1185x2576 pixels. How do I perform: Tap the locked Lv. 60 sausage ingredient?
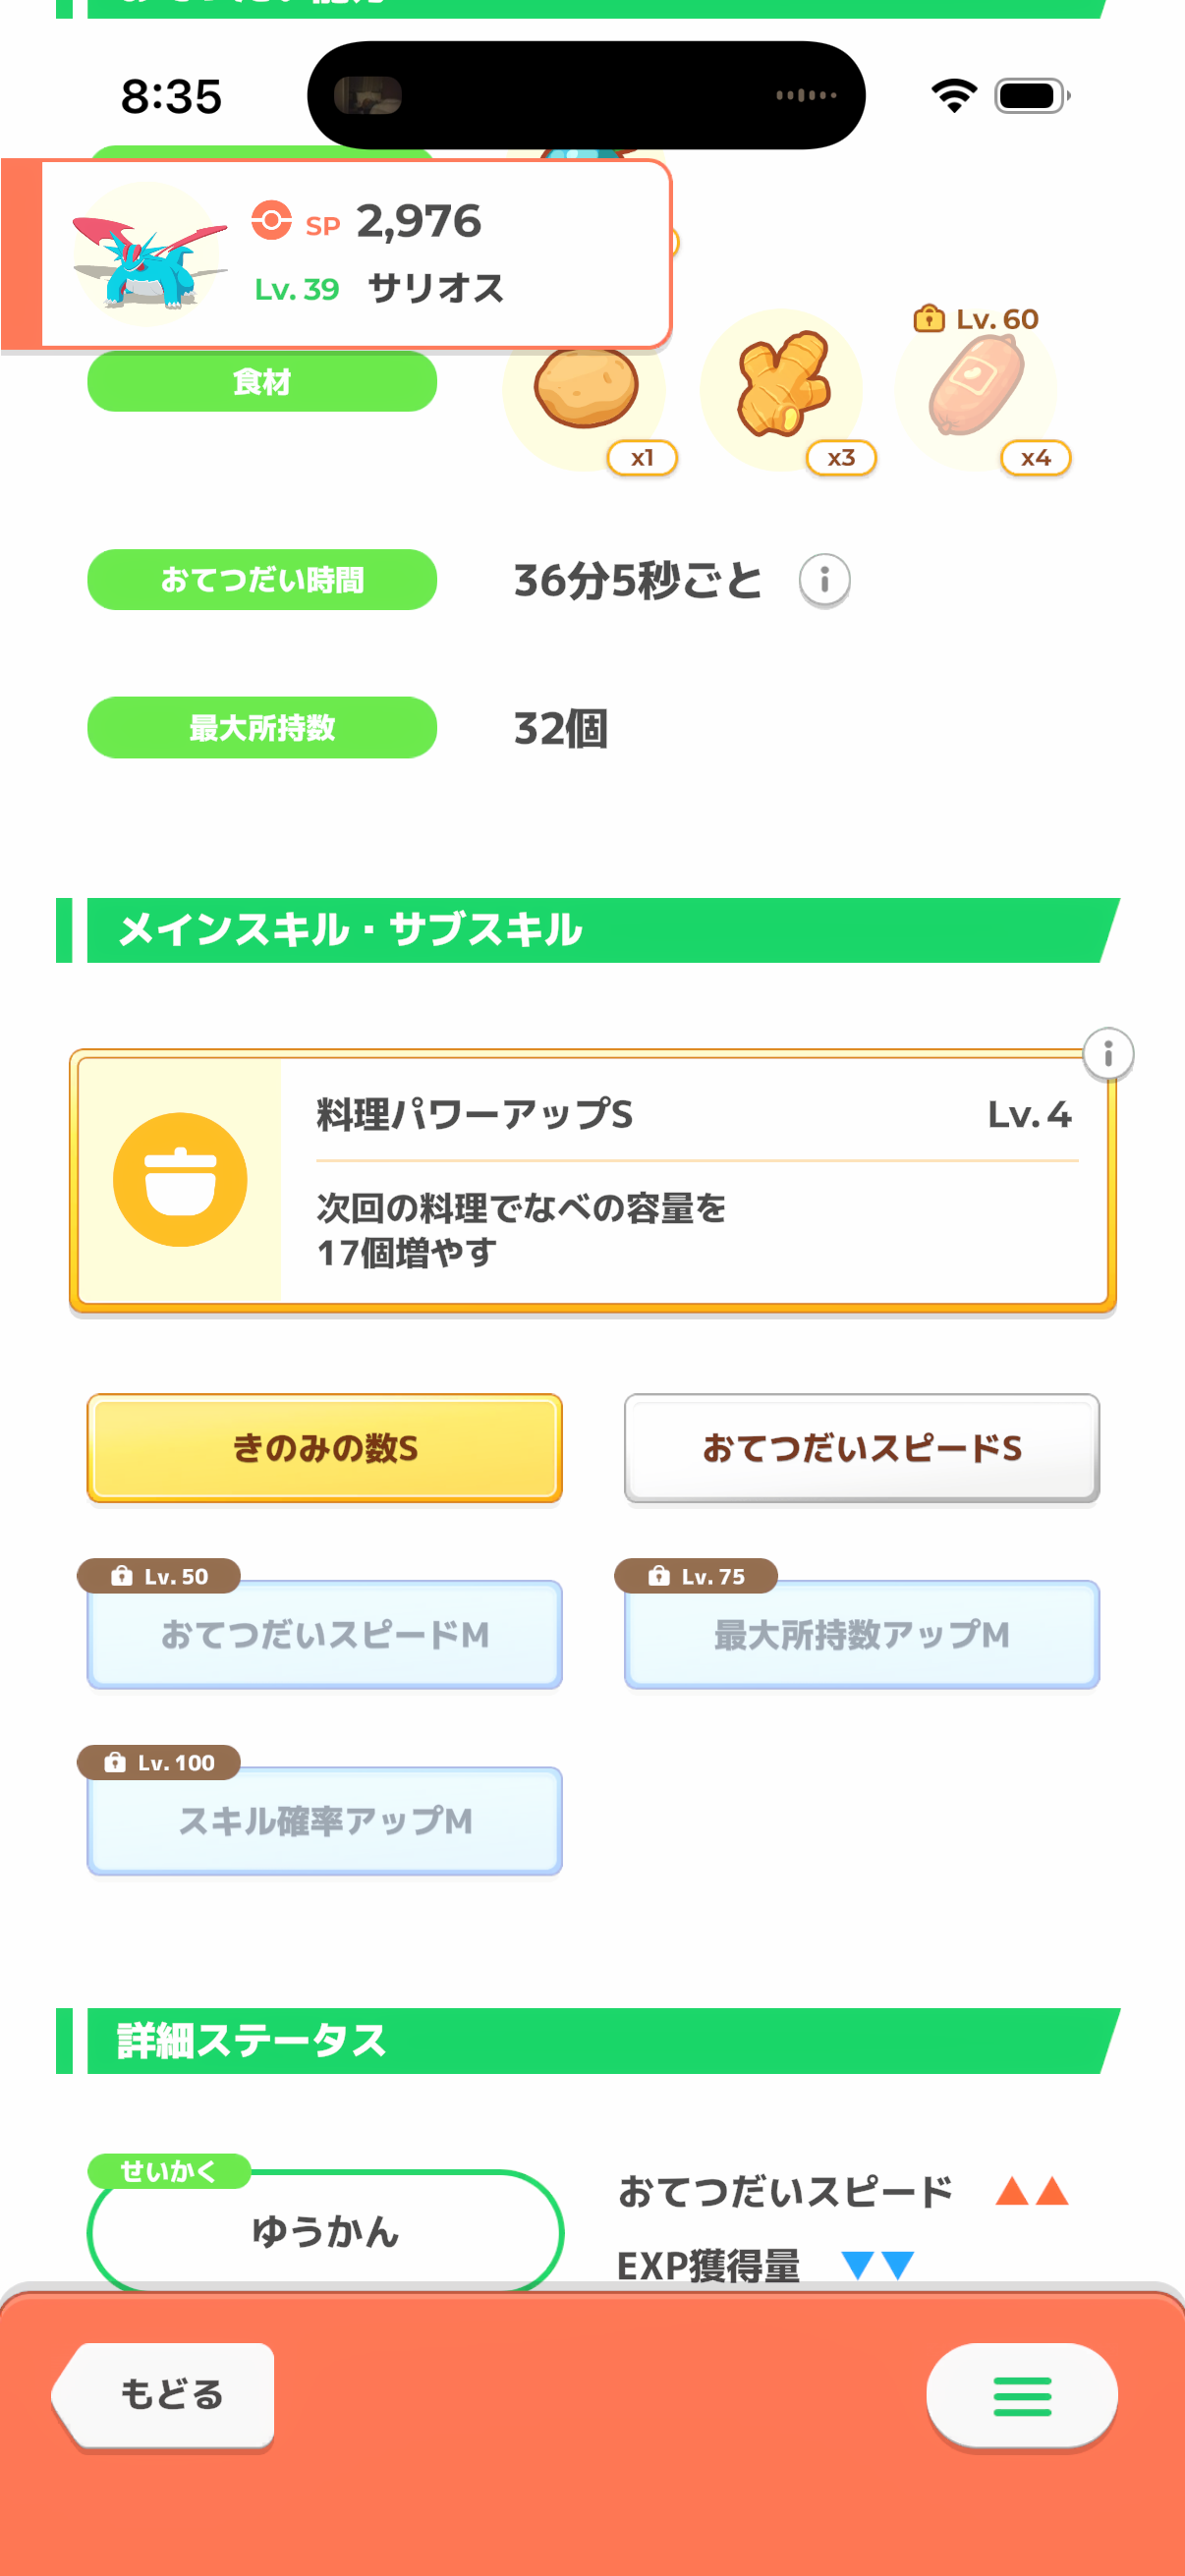(x=977, y=385)
